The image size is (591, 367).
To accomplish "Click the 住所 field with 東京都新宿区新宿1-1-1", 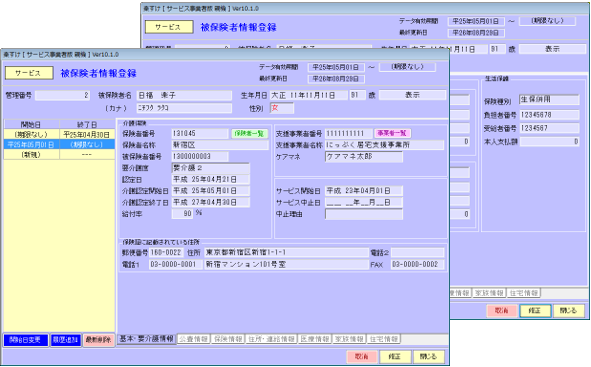I will point(286,252).
